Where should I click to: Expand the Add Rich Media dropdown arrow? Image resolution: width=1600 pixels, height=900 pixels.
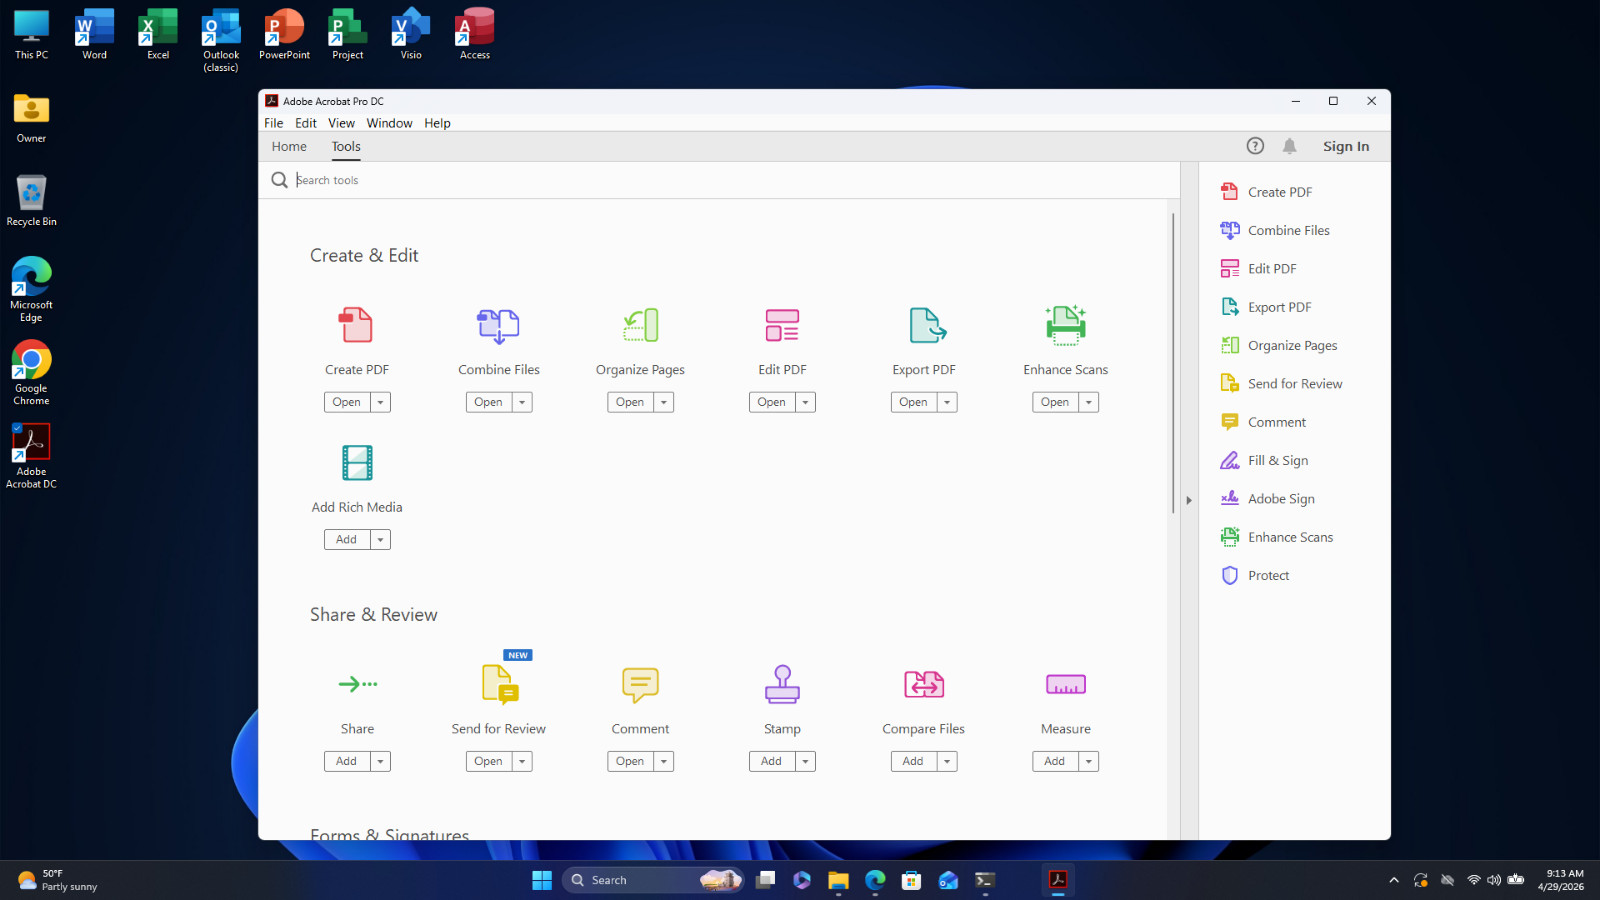click(380, 540)
